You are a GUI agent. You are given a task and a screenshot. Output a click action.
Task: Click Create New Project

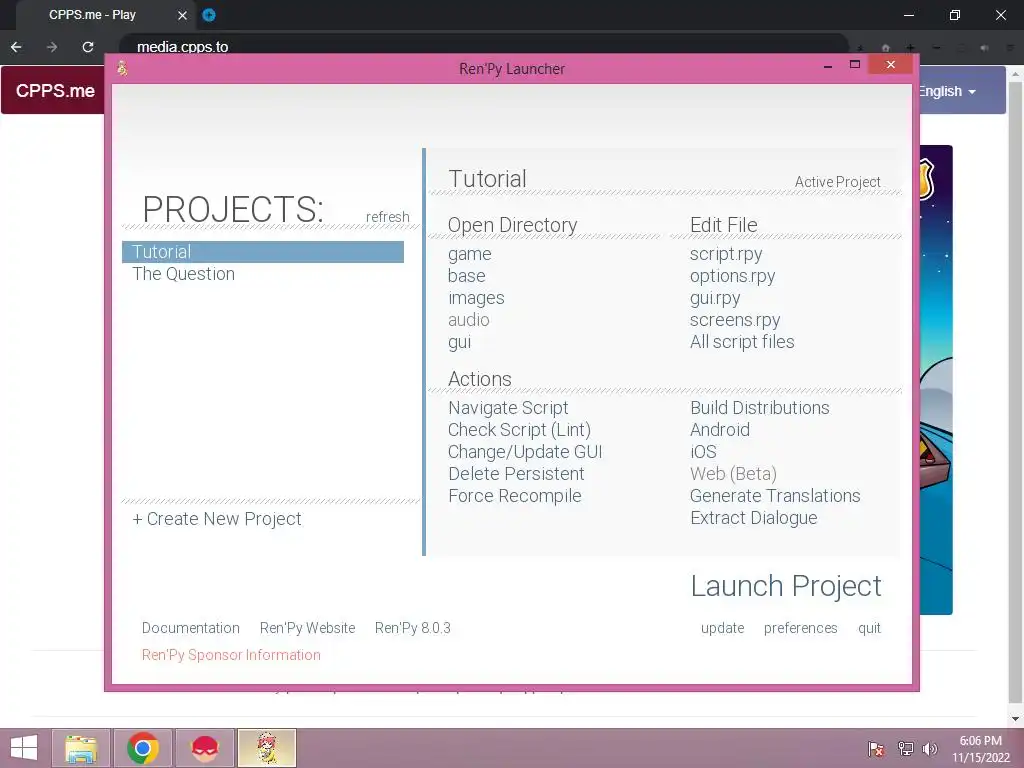[217, 519]
